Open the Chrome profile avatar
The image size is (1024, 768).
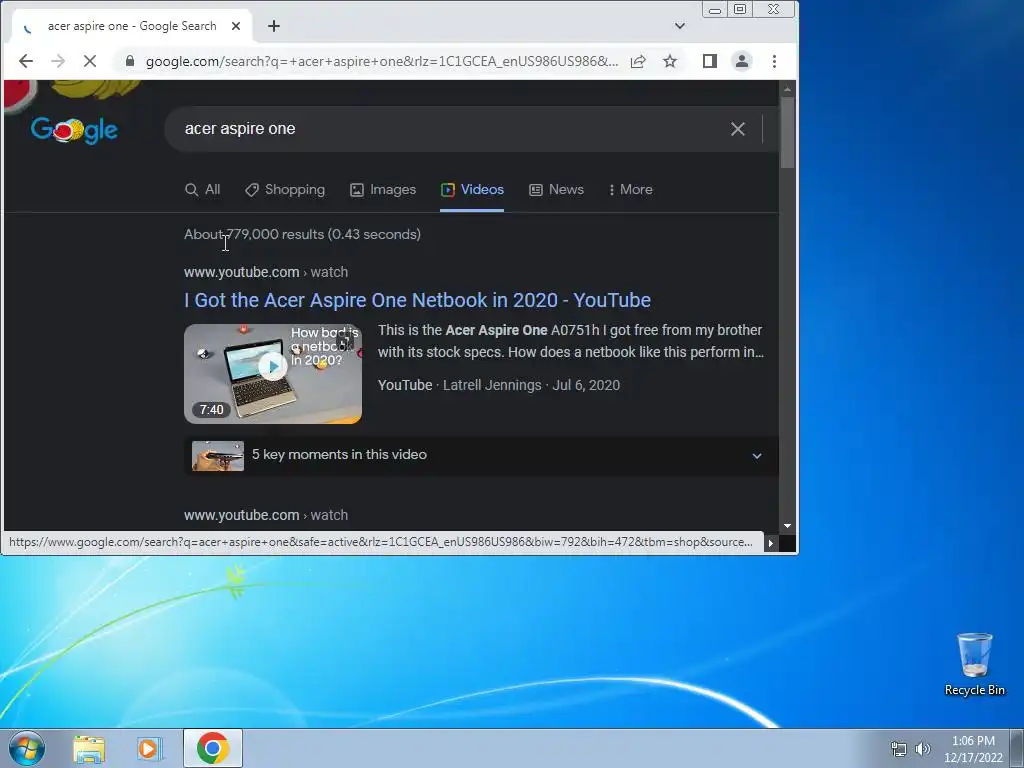(742, 61)
